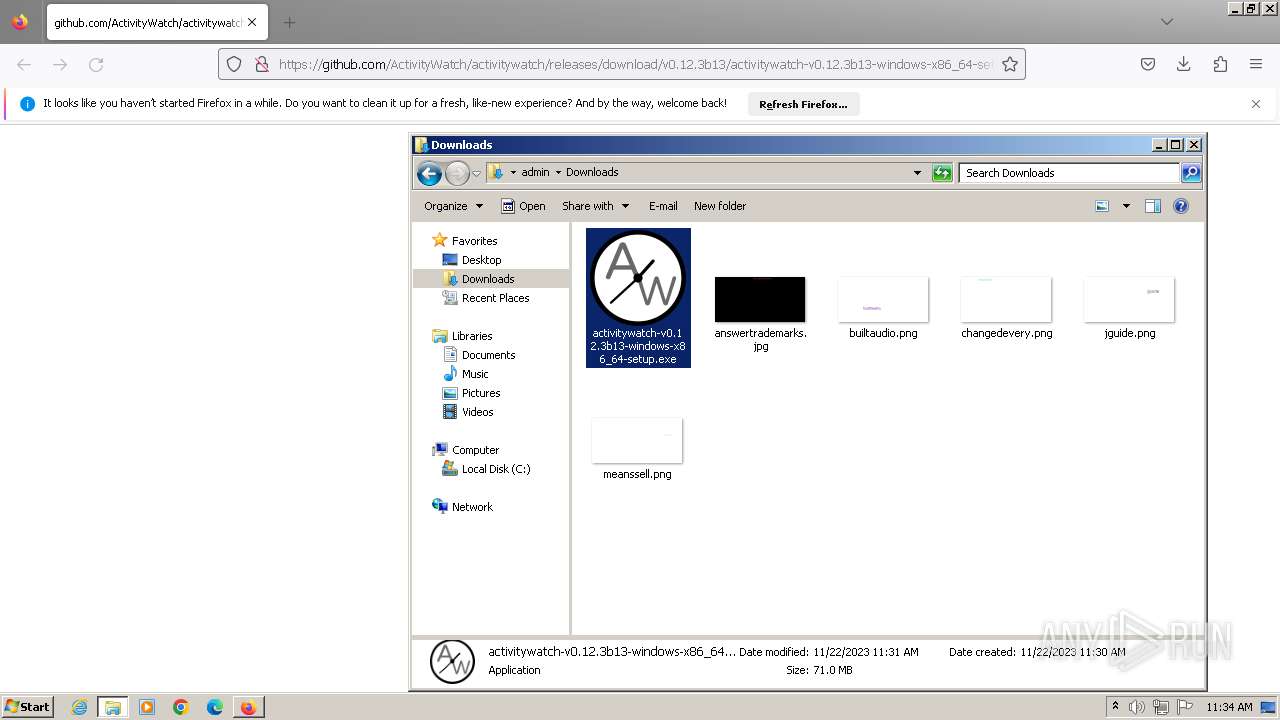Reload page in Firefox
Screen dimensions: 1280x720
tap(96, 64)
